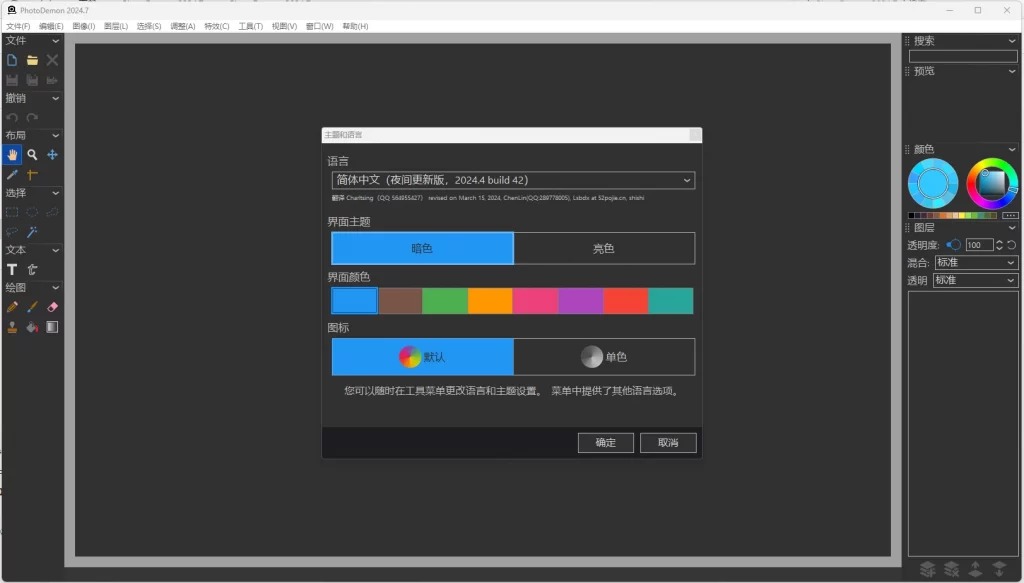1024x583 pixels.
Task: Switch interface theme to 亮色 (light)
Action: (604, 248)
